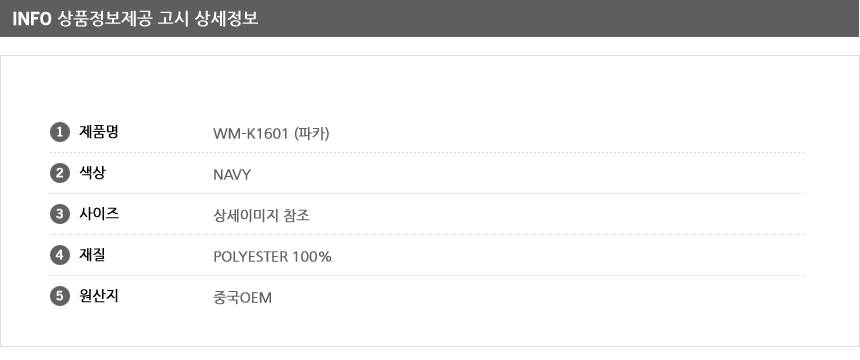Select the 사이즈 label
This screenshot has width=860, height=360.
coord(99,213)
